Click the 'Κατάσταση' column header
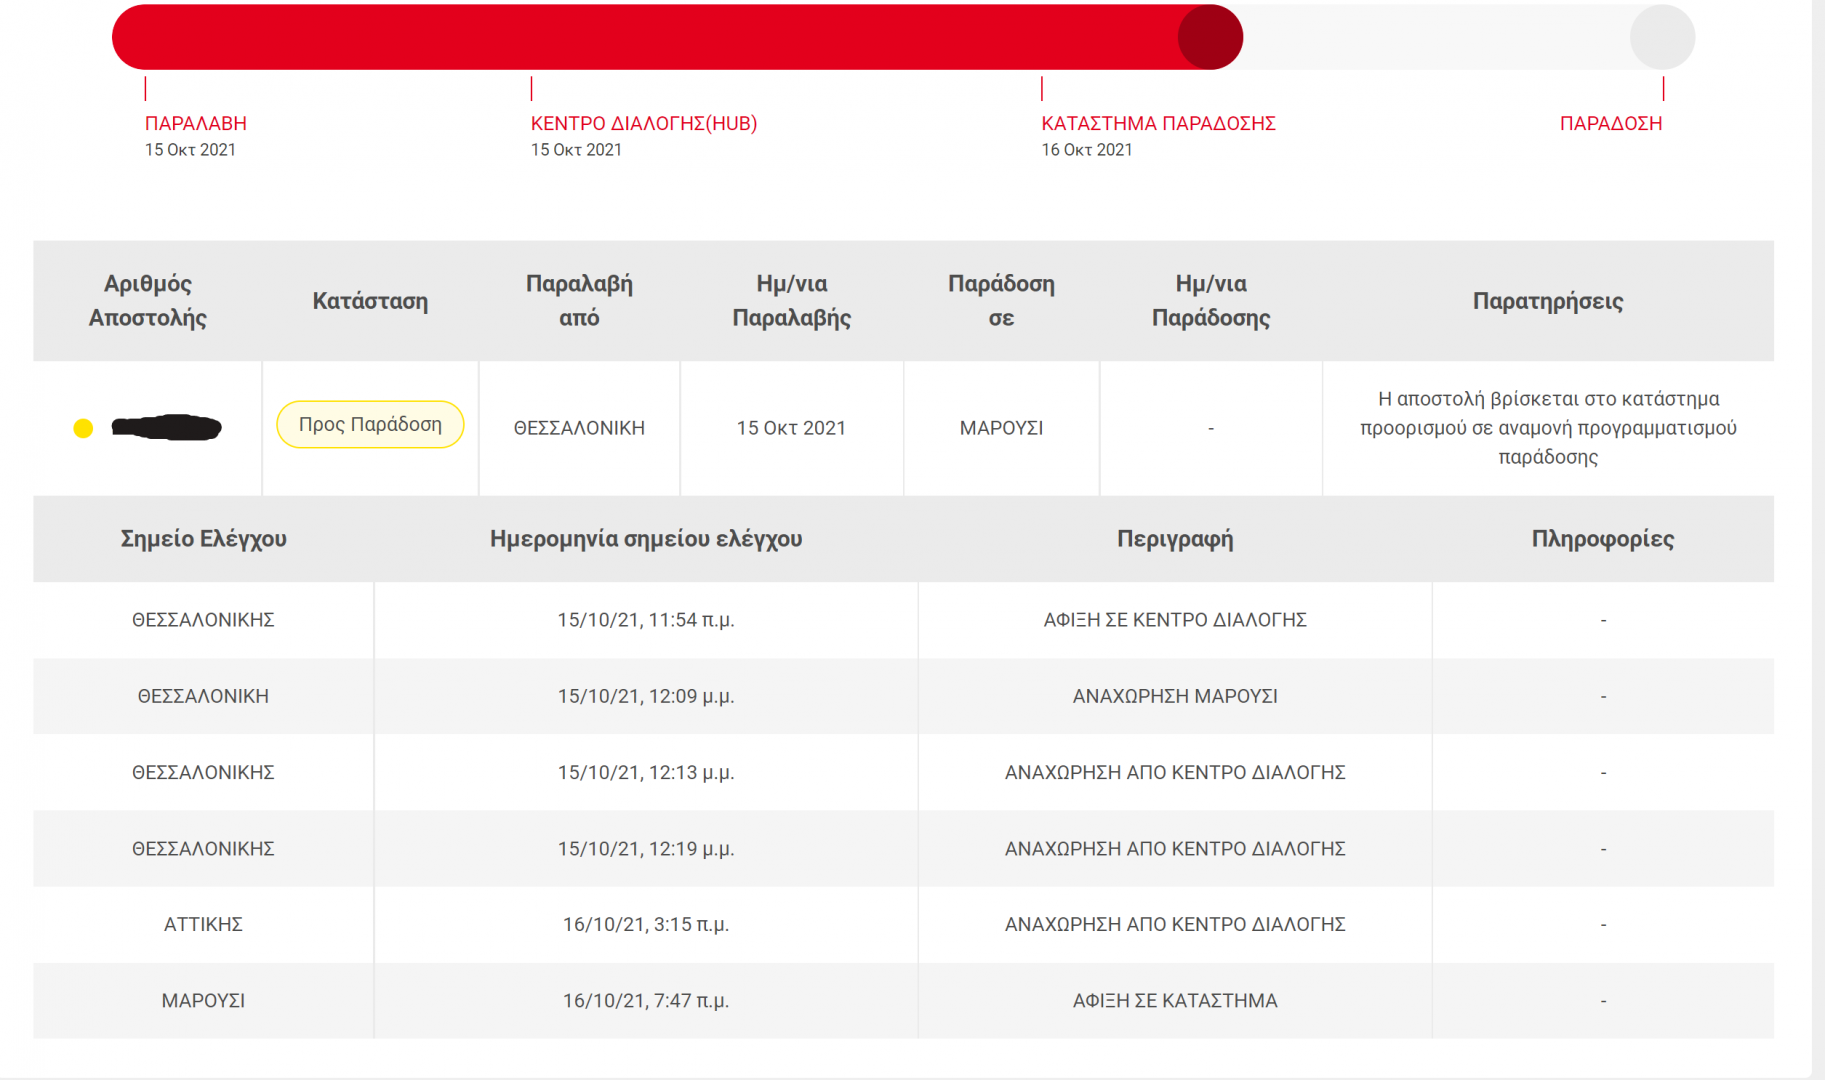1825x1080 pixels. pos(370,301)
